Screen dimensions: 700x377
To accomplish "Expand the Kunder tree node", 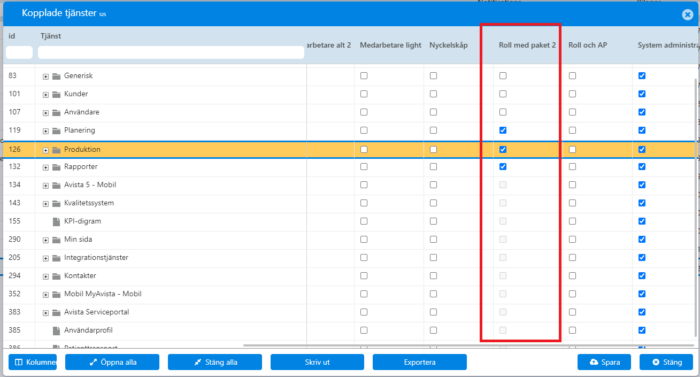I will 46,95.
